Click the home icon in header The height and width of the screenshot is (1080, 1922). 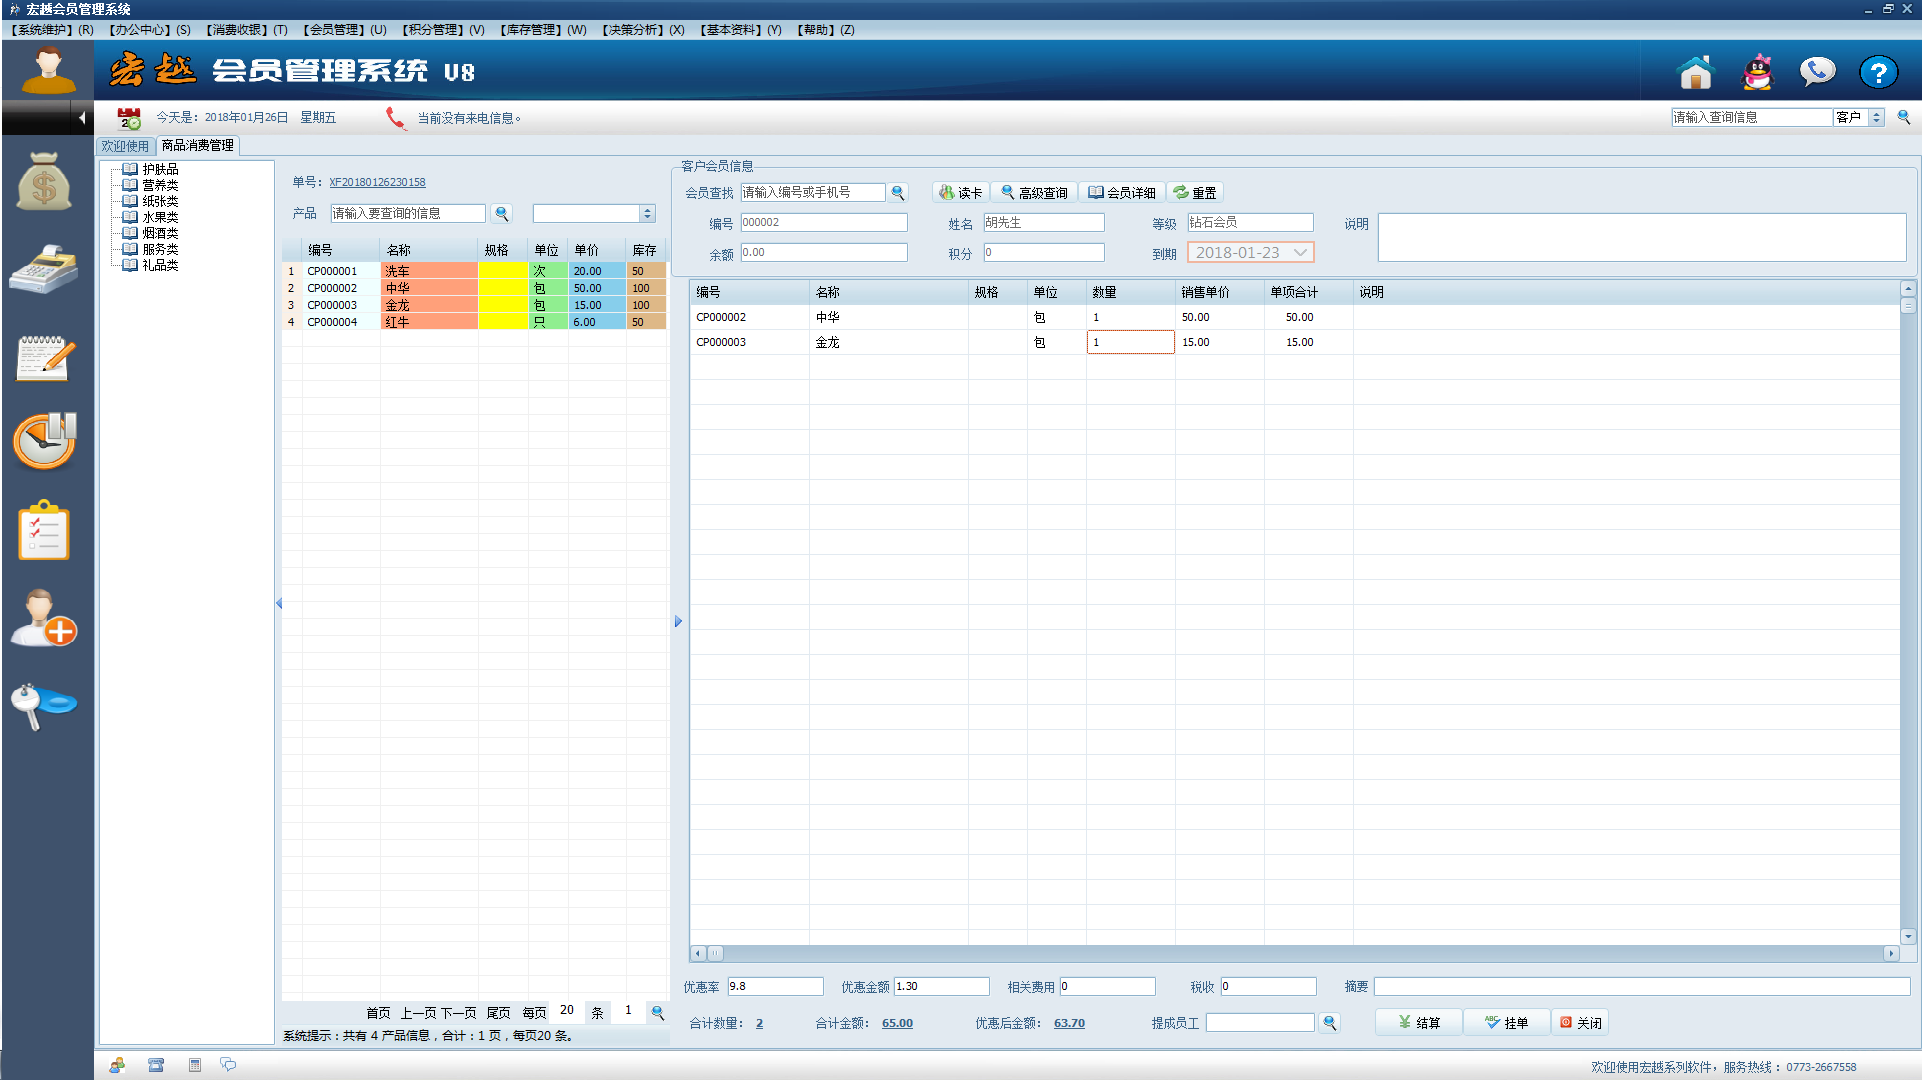1695,72
